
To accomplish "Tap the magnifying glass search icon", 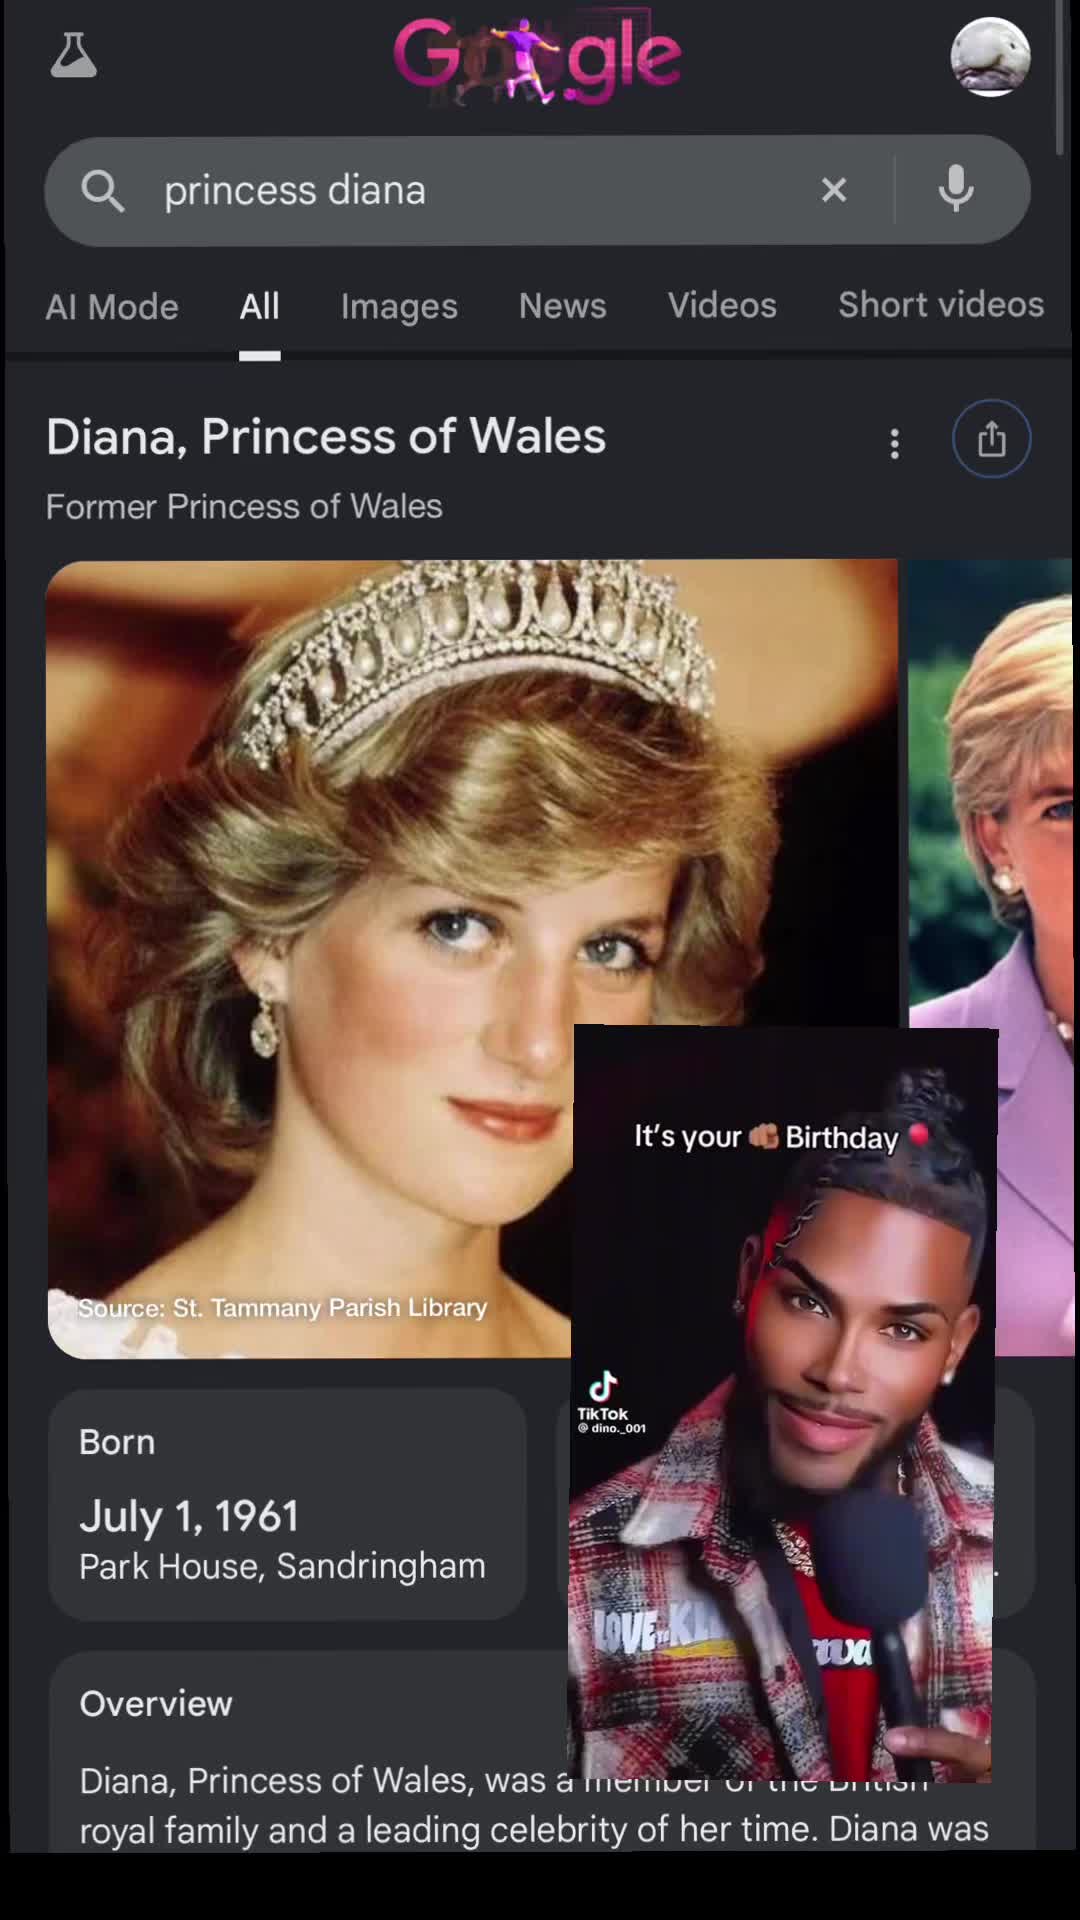I will point(103,190).
